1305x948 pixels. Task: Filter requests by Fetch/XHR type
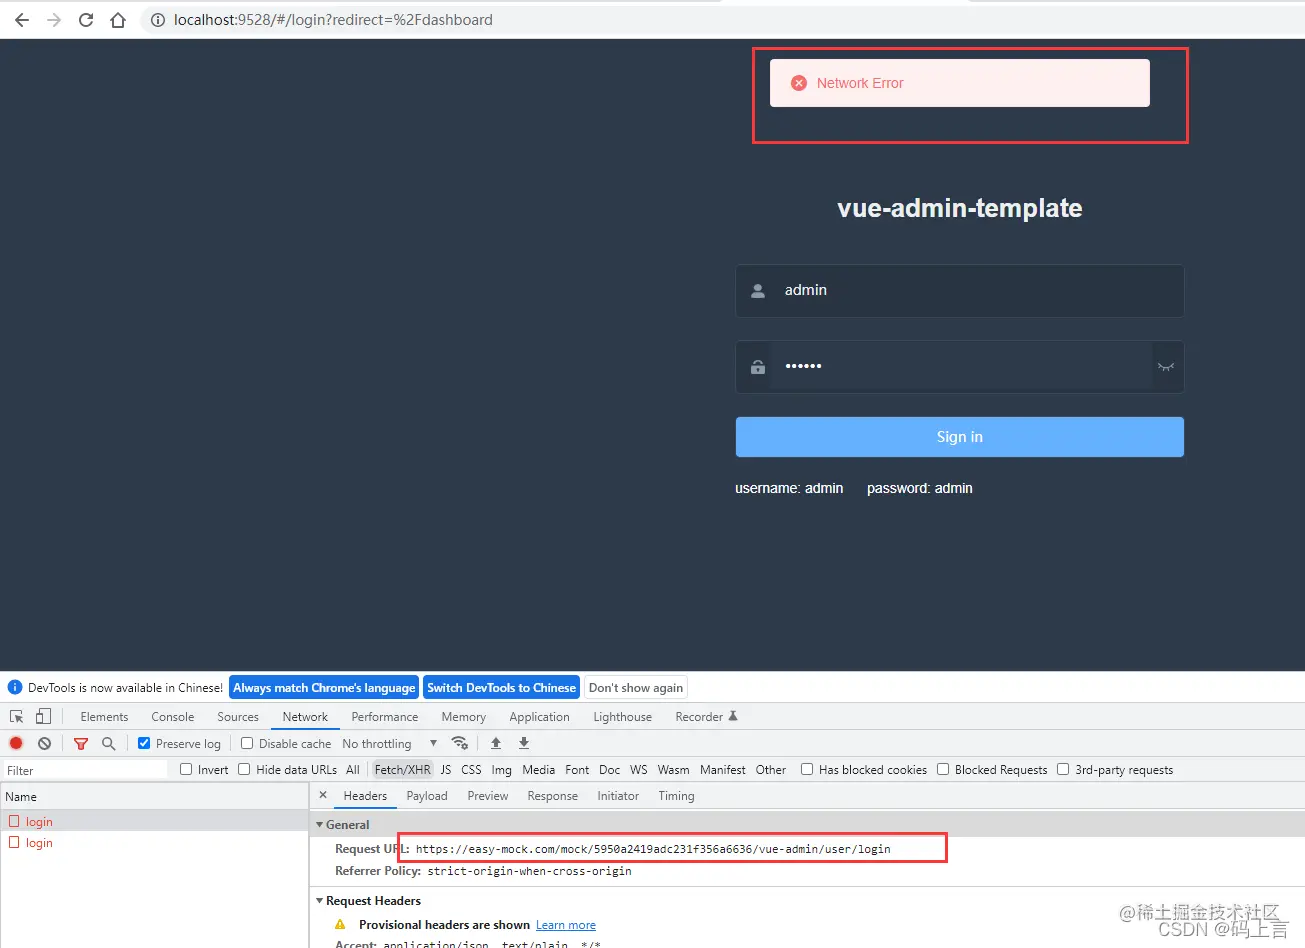coord(403,769)
